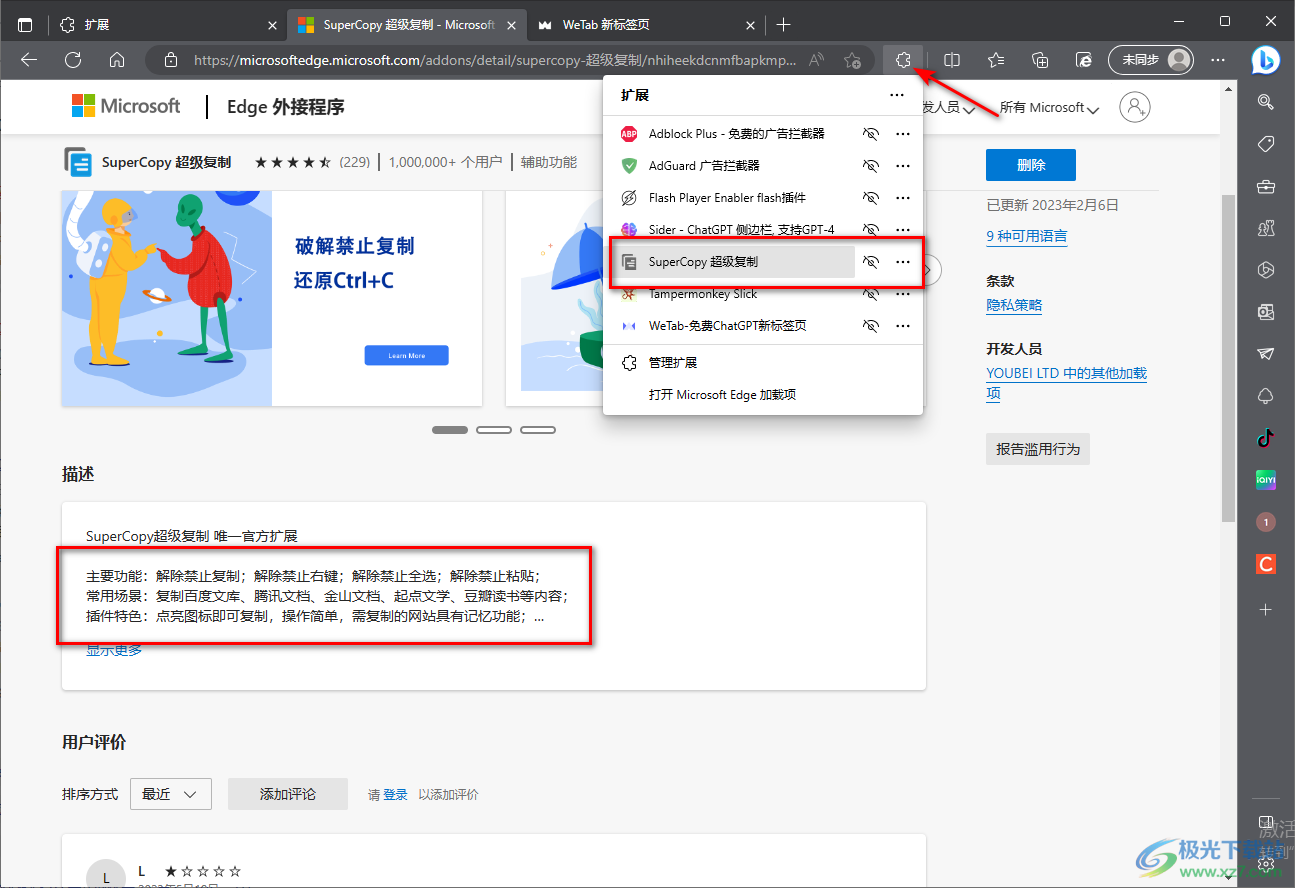
Task: Click the 报告滥用行为 button
Action: (x=1038, y=449)
